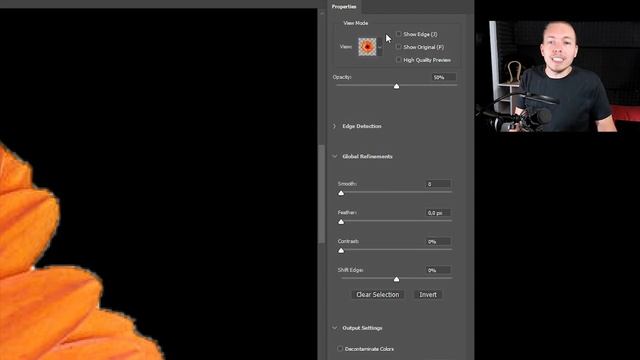Image resolution: width=640 pixels, height=360 pixels.
Task: Click the Opacity value field
Action: point(444,77)
